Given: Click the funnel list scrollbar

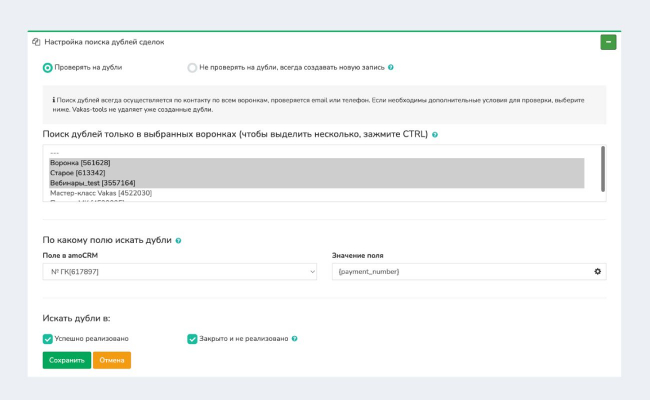Looking at the screenshot, I should [x=603, y=169].
